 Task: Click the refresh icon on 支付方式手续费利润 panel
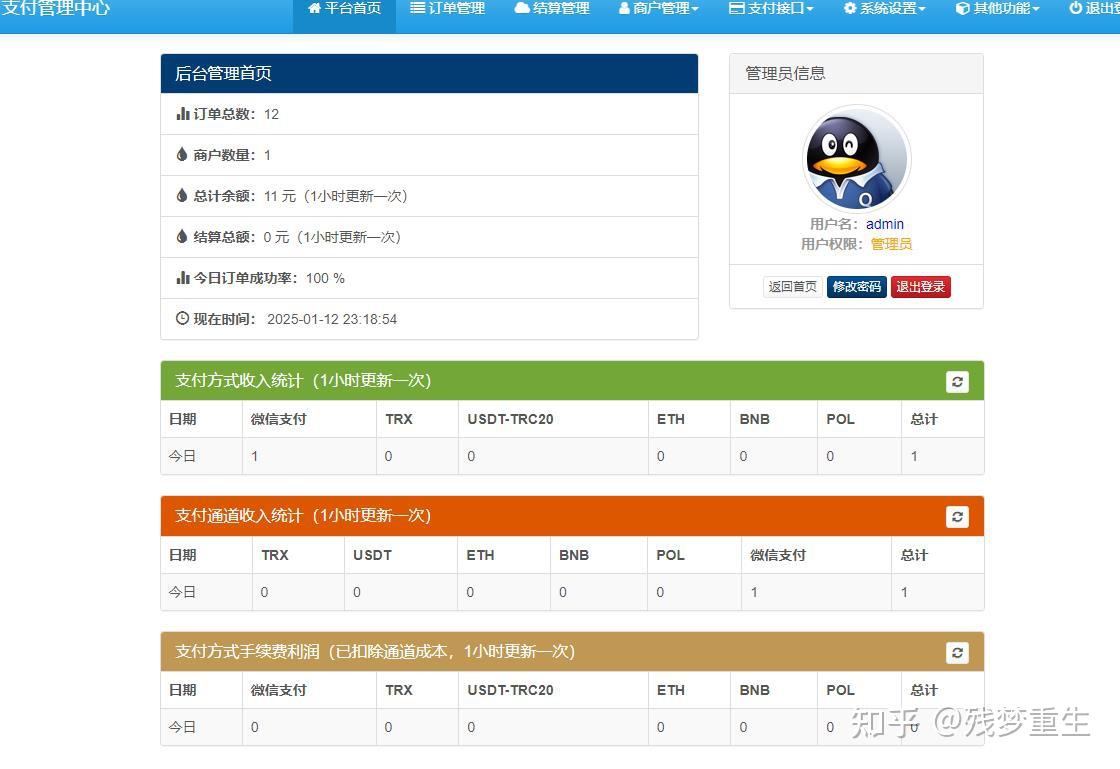pyautogui.click(x=957, y=652)
